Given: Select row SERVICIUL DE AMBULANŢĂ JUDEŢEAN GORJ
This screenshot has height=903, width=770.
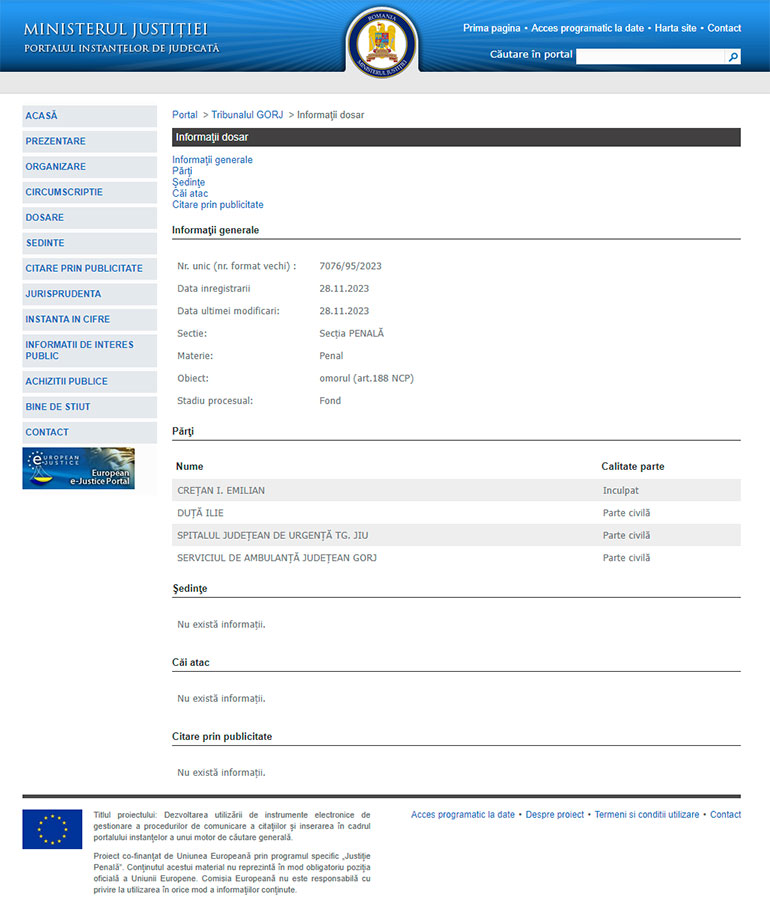Looking at the screenshot, I should tap(456, 557).
